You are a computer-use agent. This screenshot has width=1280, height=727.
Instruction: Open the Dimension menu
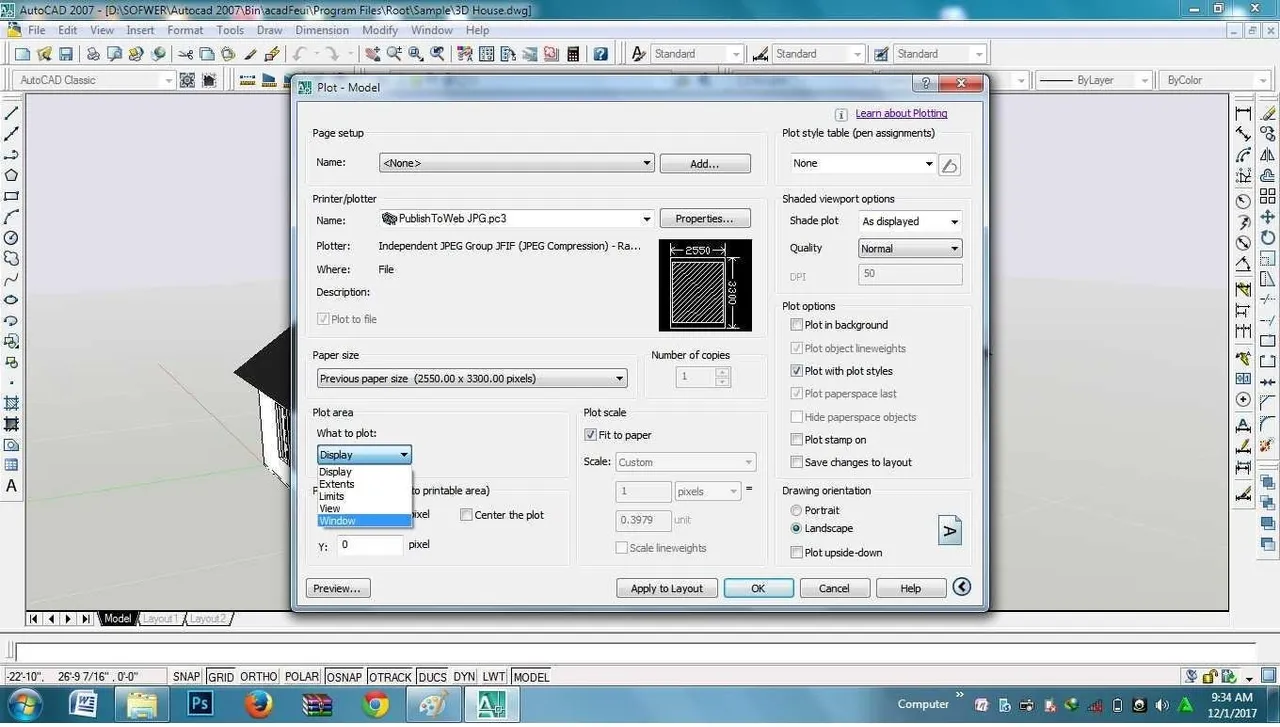point(322,30)
